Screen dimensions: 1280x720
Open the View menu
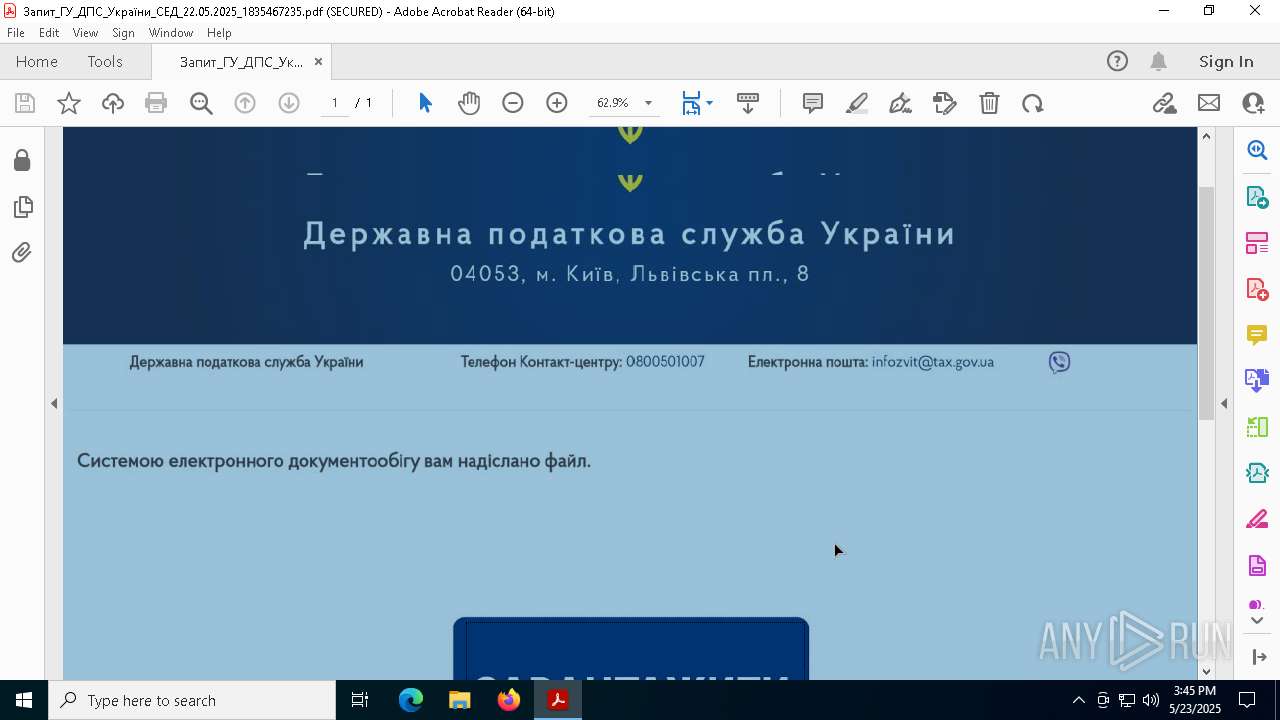coord(85,33)
